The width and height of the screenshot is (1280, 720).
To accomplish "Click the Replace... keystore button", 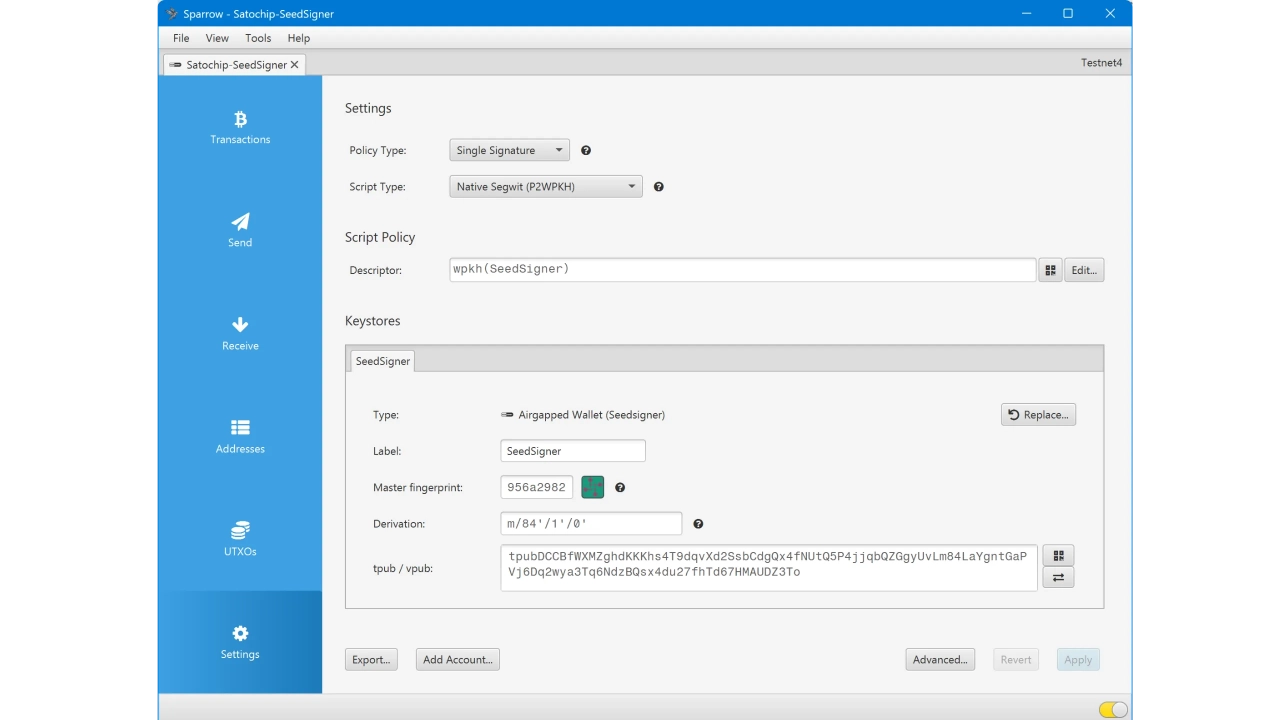I will 1038,414.
